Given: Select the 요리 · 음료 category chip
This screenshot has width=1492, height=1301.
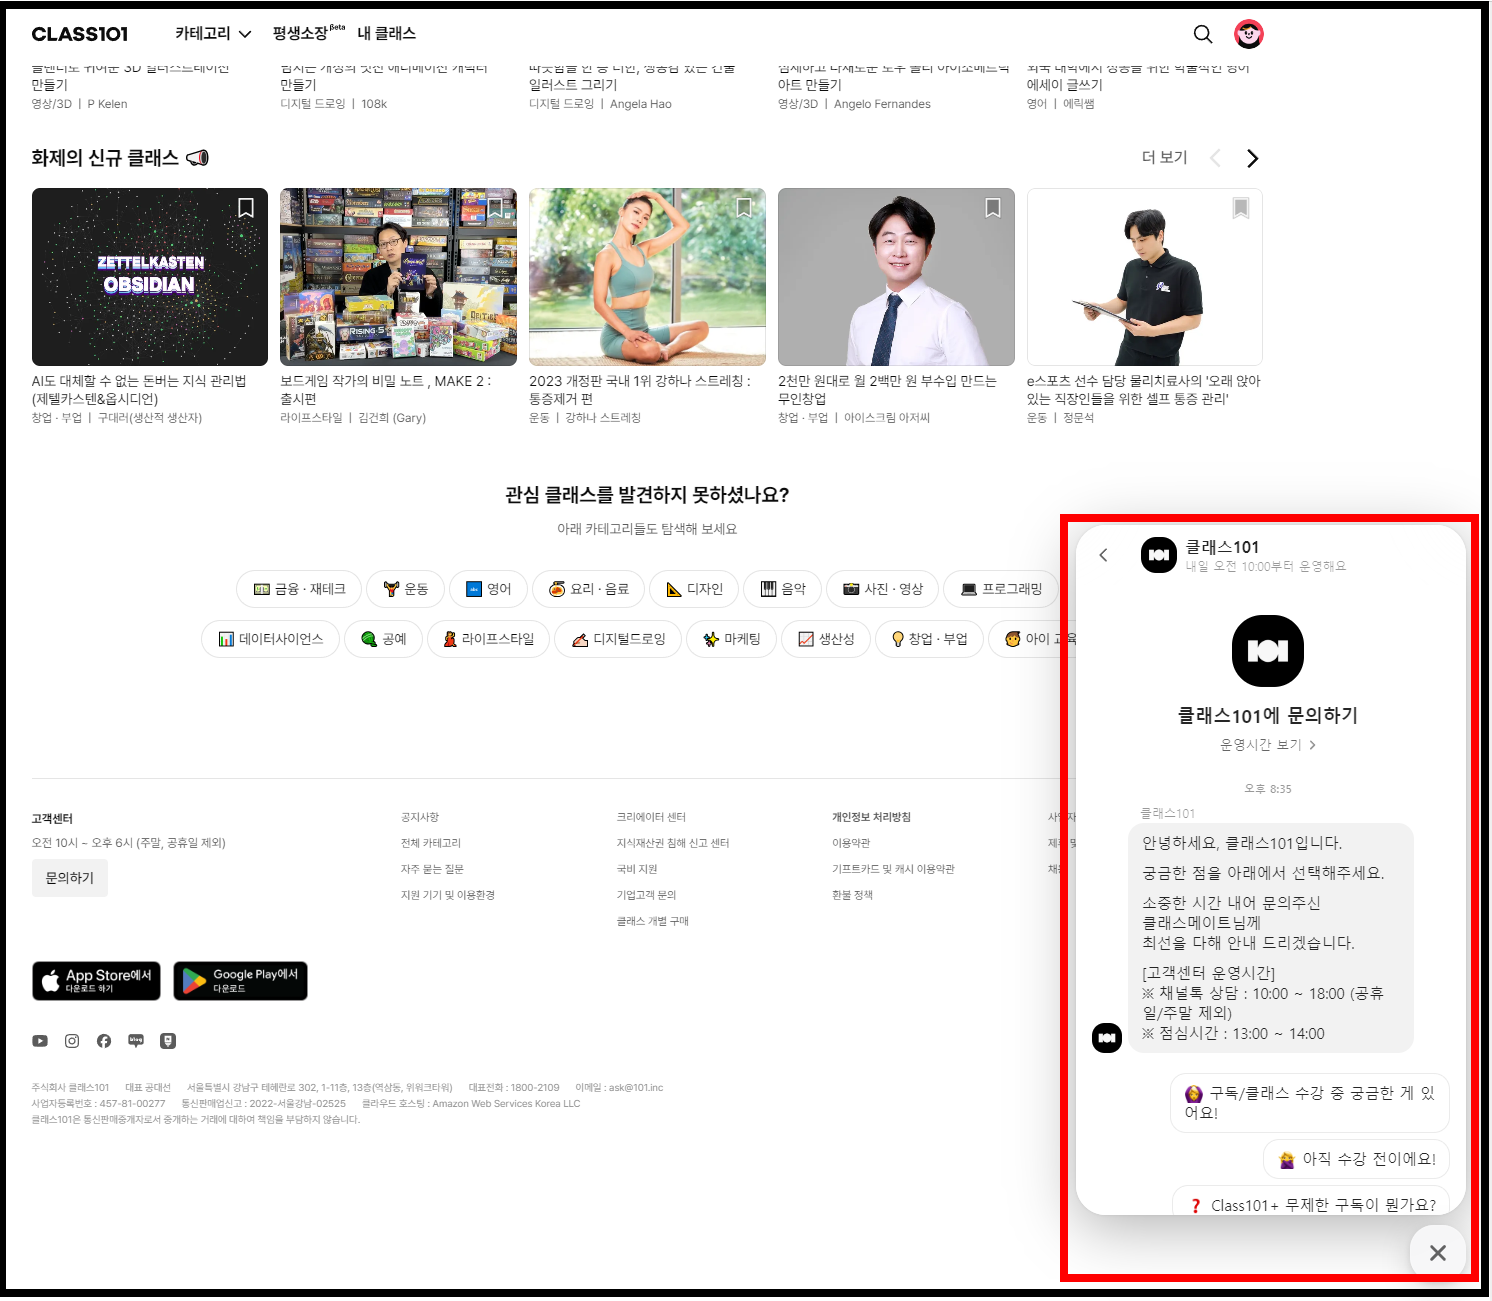Looking at the screenshot, I should 588,589.
